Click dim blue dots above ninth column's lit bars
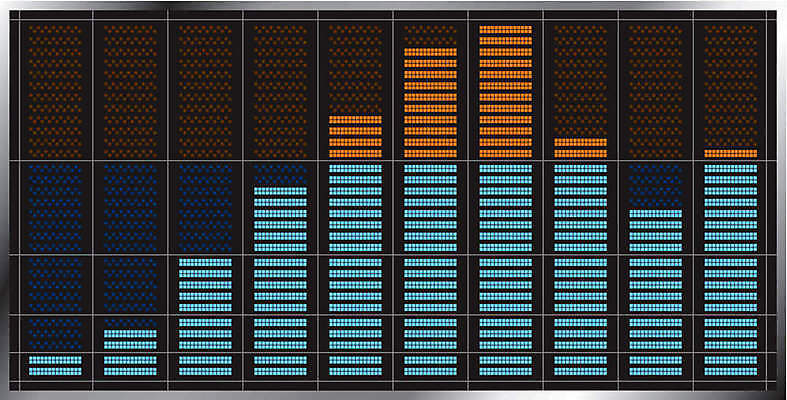Image resolution: width=787 pixels, height=400 pixels. click(x=655, y=186)
